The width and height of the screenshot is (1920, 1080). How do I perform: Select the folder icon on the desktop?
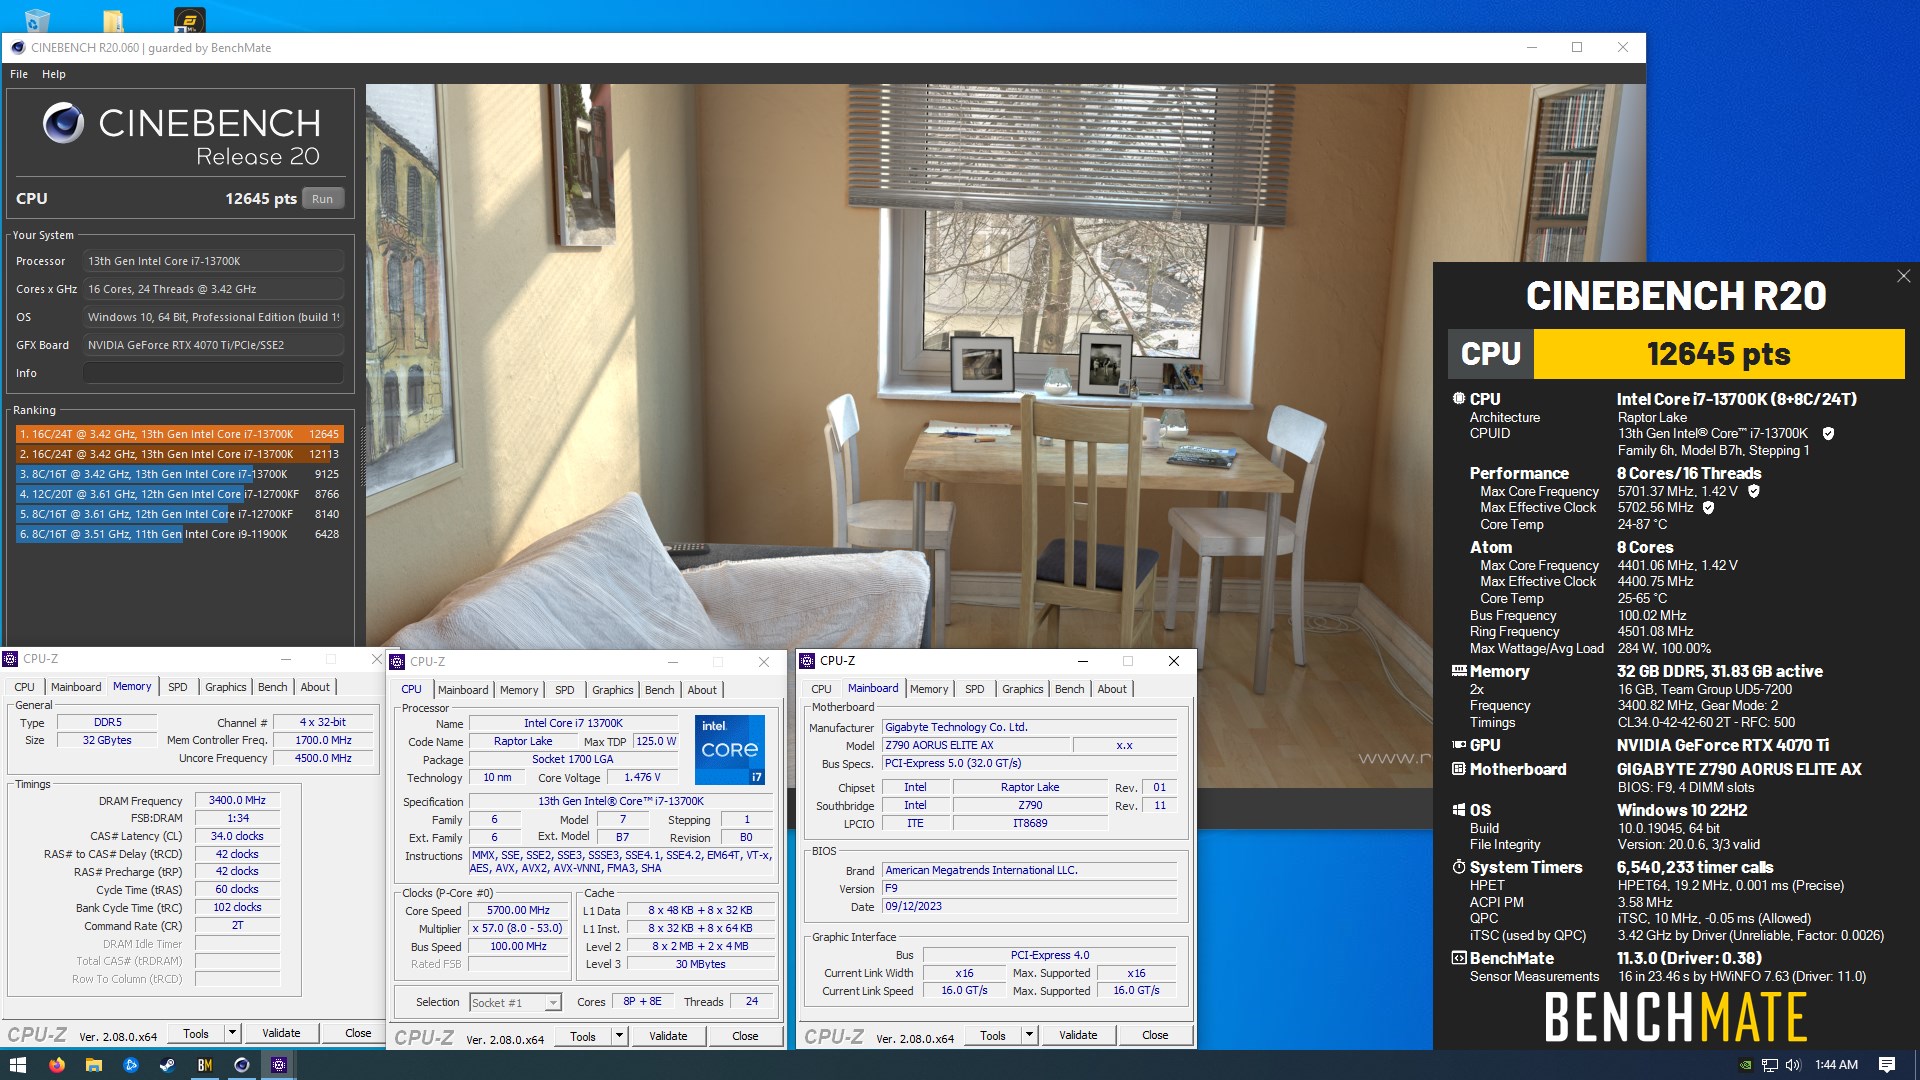pos(113,20)
